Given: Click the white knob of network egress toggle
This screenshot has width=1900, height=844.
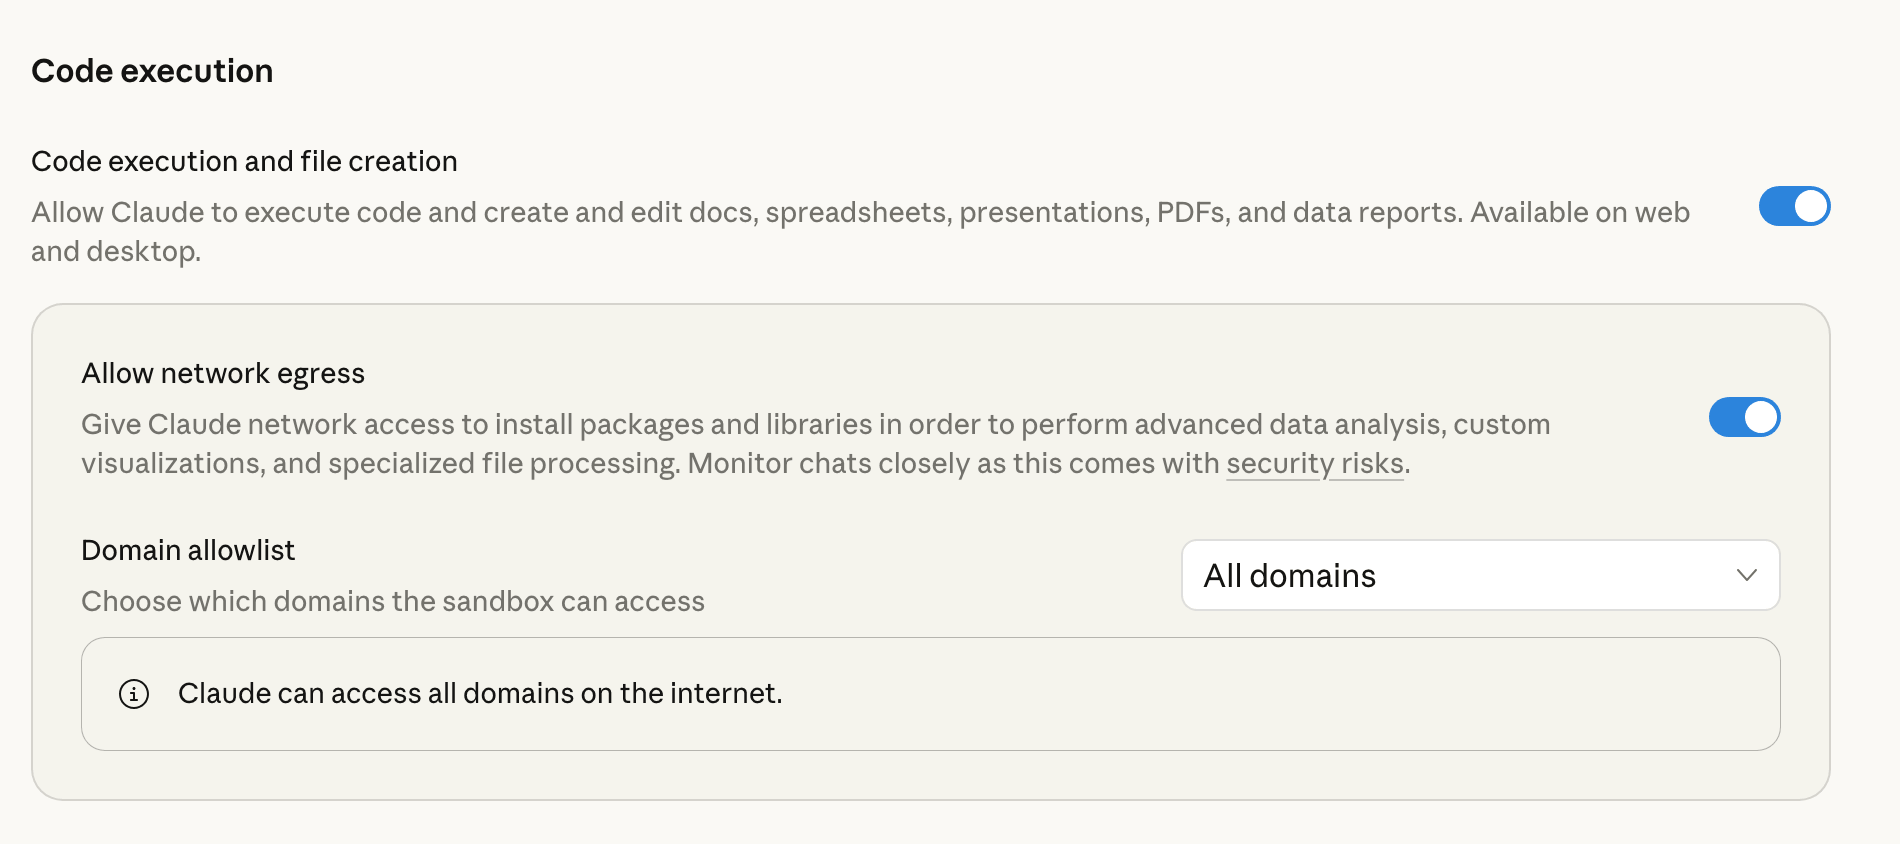Looking at the screenshot, I should click(1761, 418).
